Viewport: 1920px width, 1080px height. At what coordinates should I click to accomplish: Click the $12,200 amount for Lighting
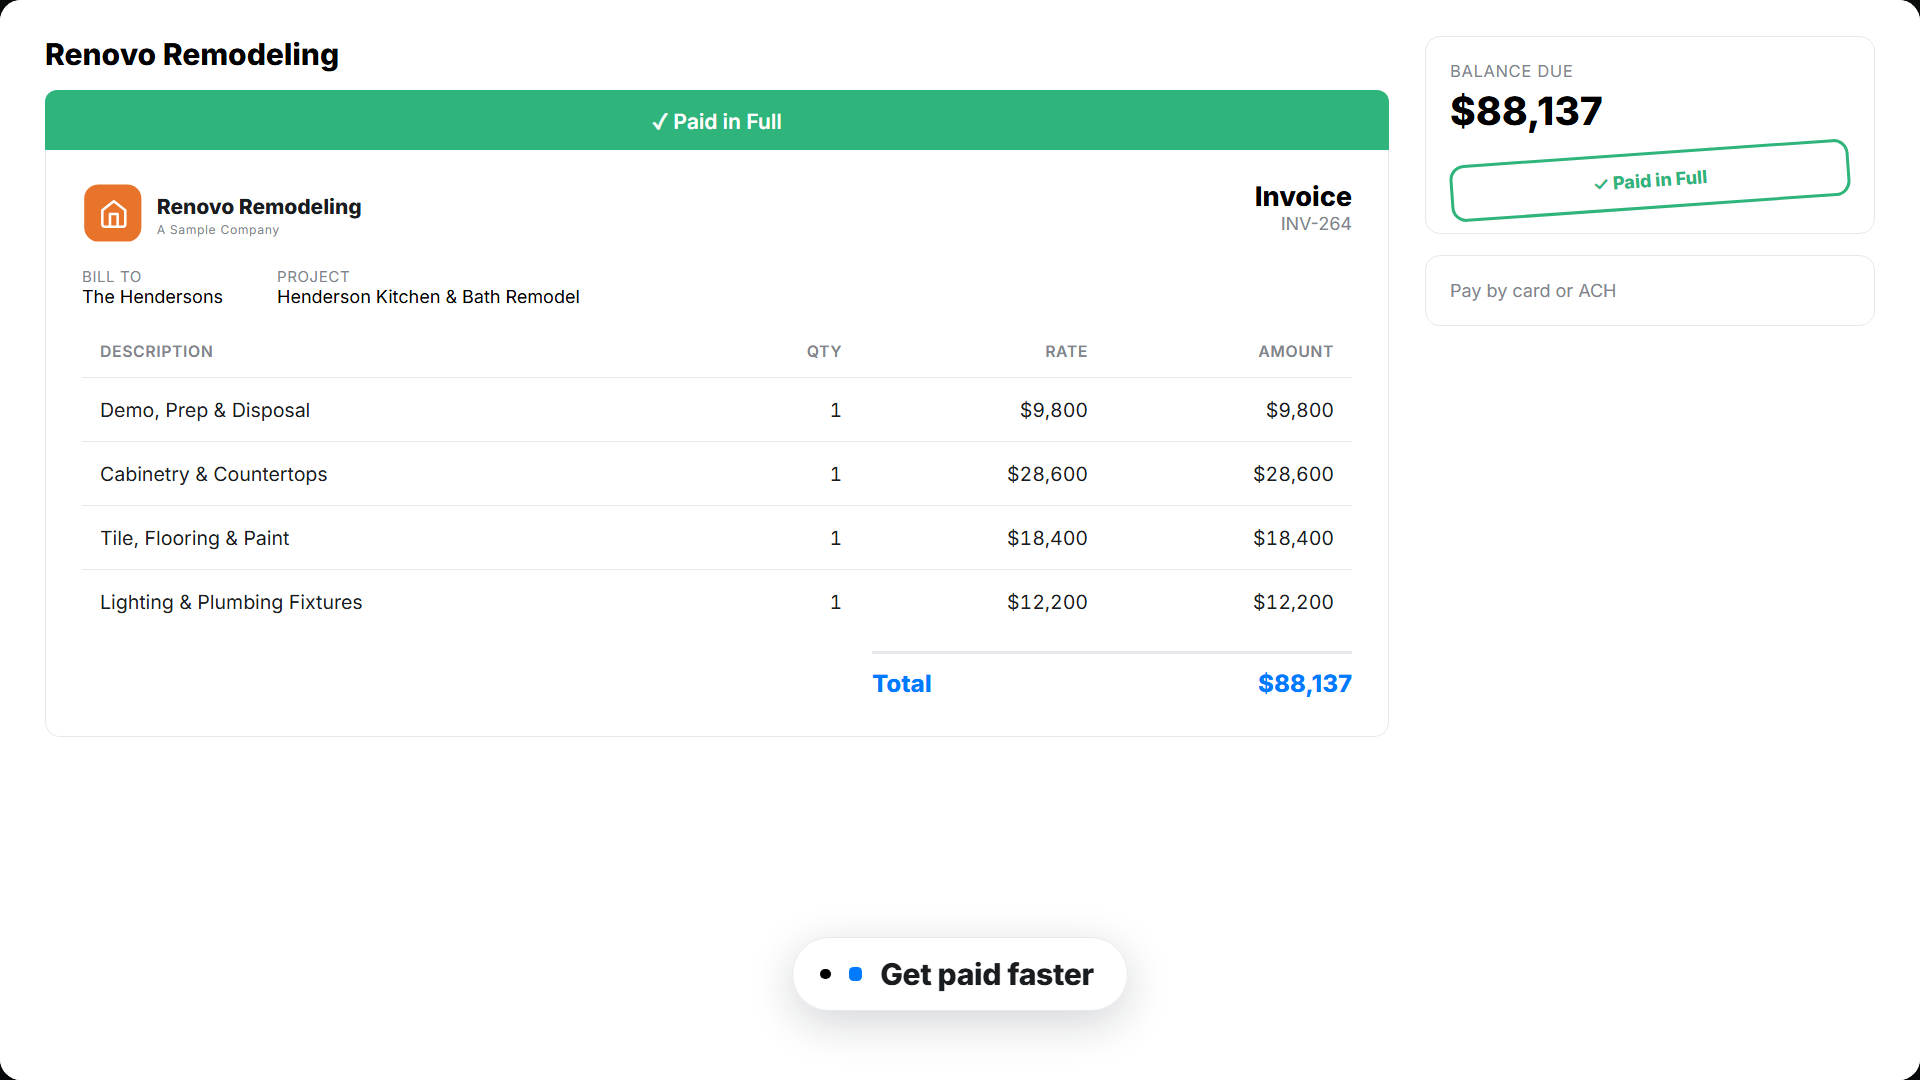[x=1293, y=602]
